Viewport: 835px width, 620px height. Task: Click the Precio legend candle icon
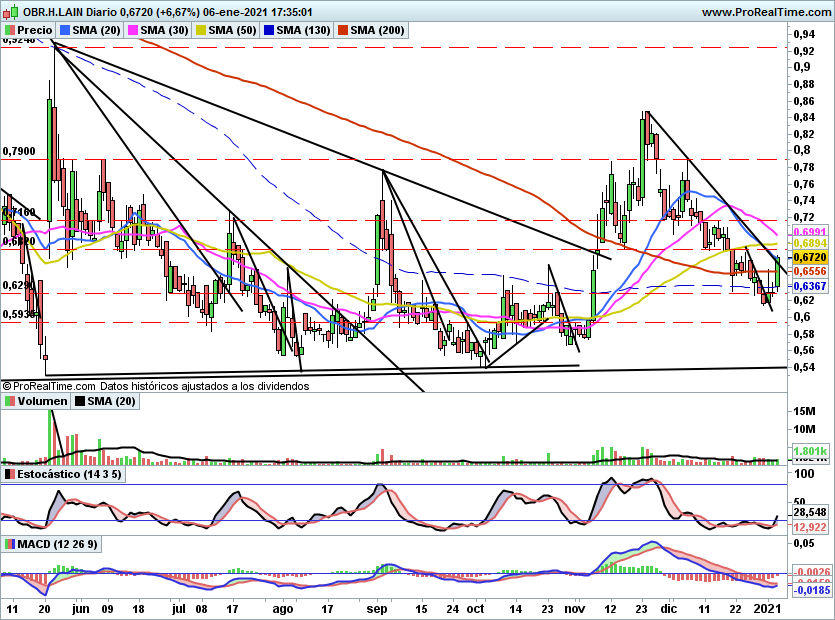pos(10,31)
